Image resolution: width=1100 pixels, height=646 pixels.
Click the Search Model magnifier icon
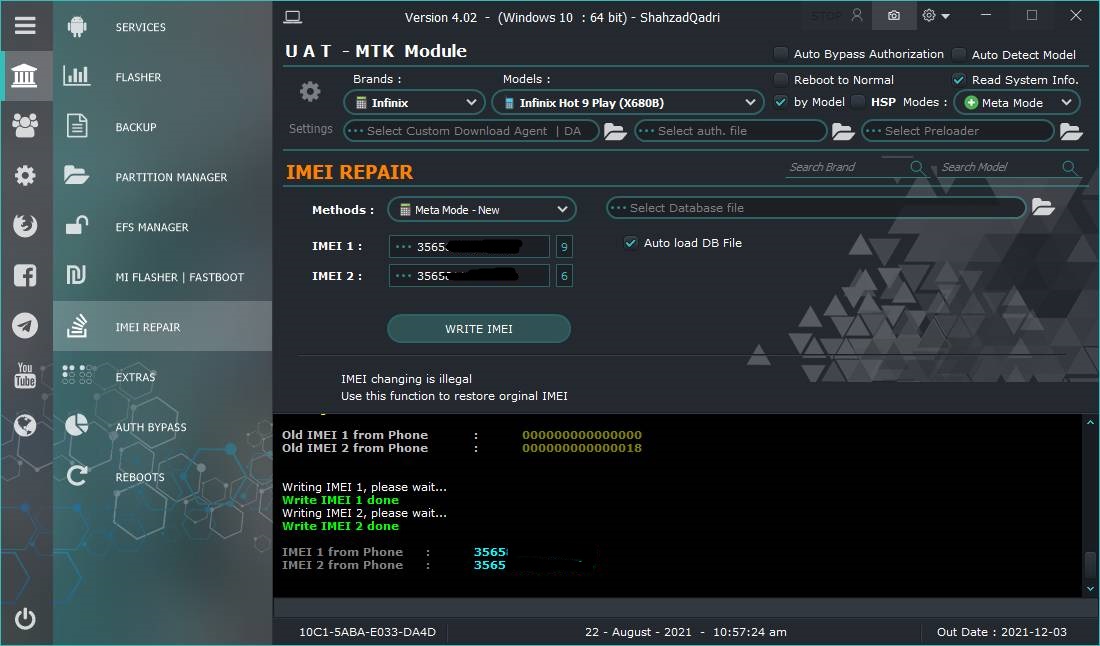1069,167
